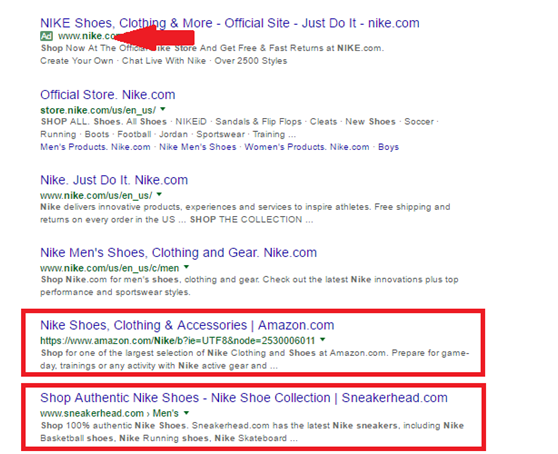This screenshot has height=454, width=558.
Task: Follow the Men's Products. Nike.com sitelink
Action: tap(95, 147)
